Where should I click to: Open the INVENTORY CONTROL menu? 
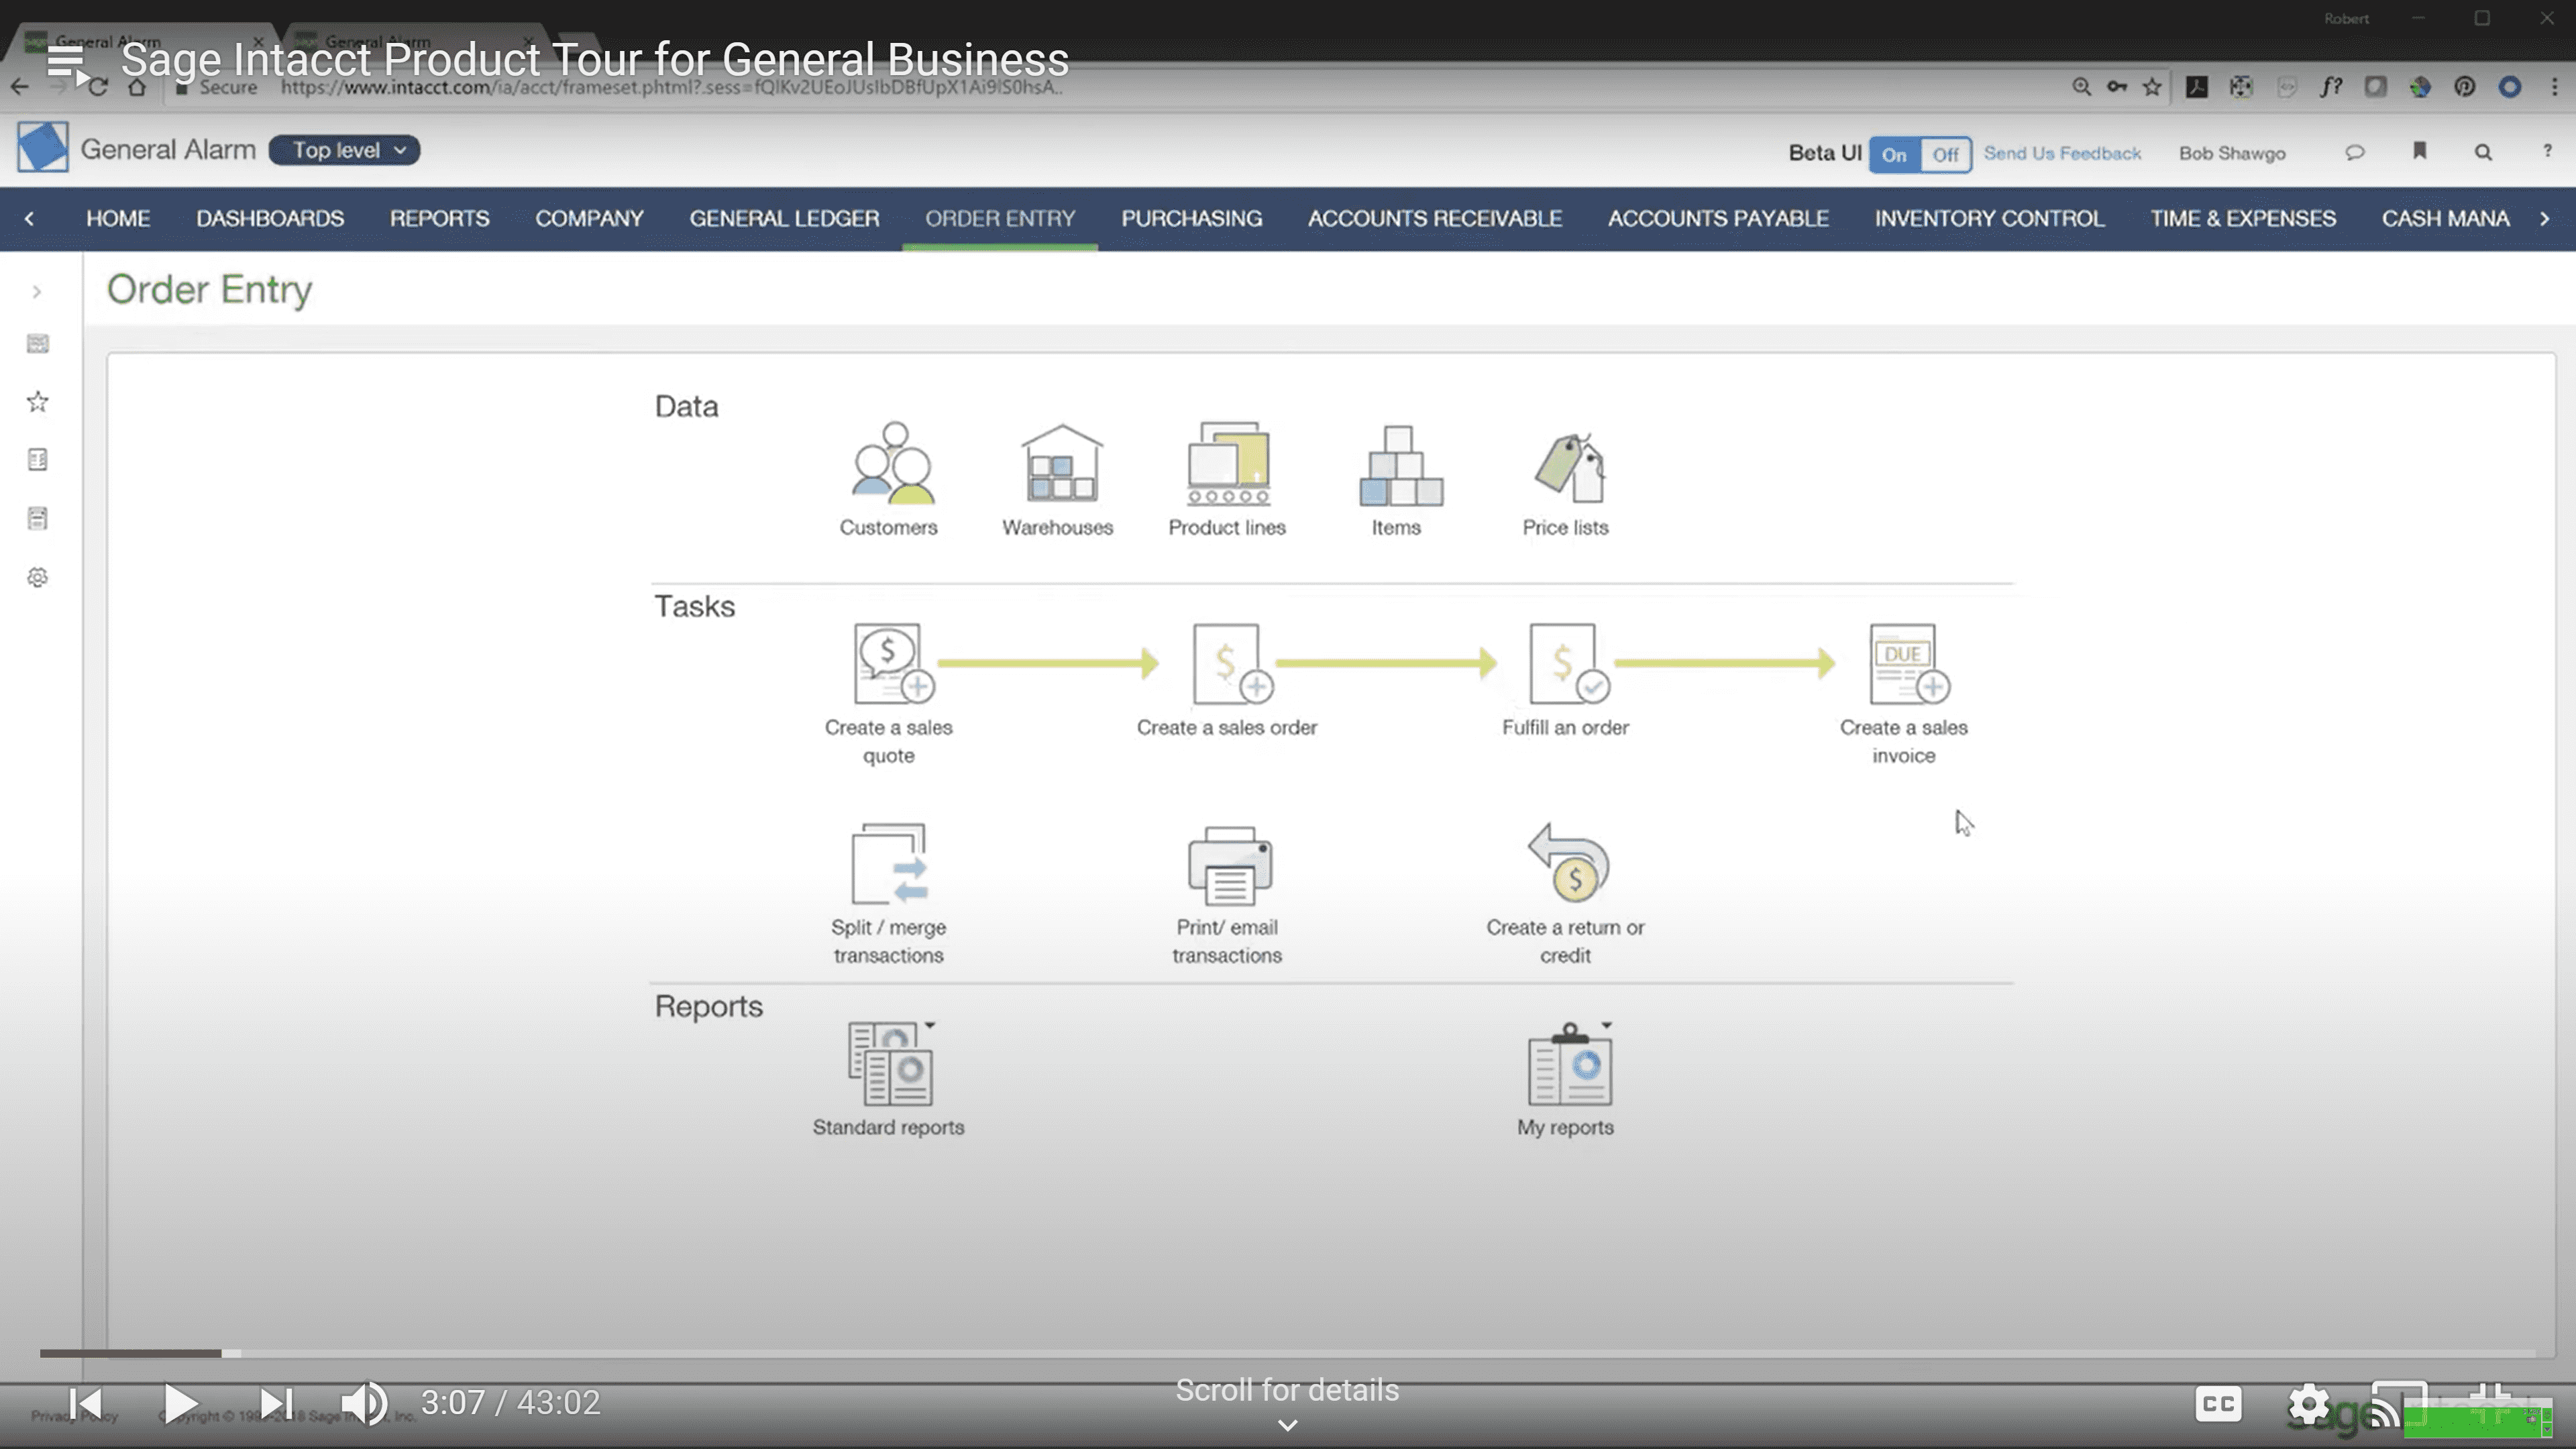tap(1990, 218)
